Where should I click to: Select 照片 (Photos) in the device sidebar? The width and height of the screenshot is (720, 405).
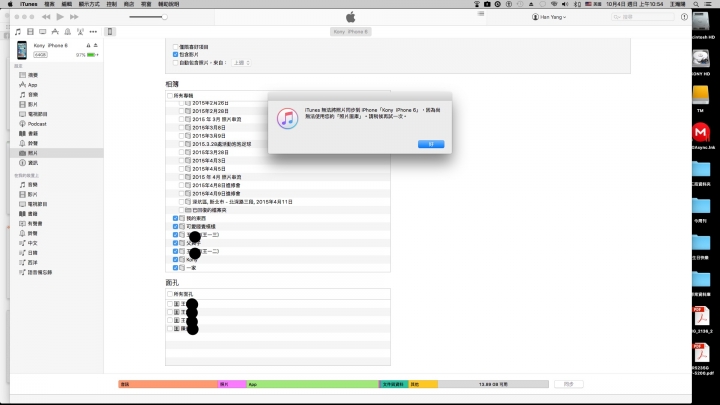[56, 153]
